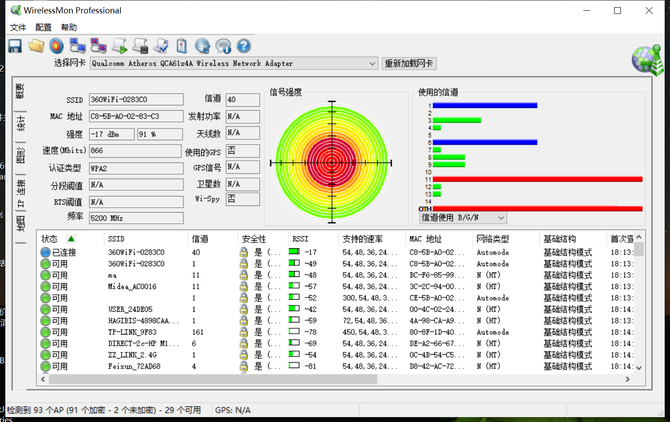Screen dimensions: 670x422
Task: Click the lock icon in the Midea_AC0016 row
Action: 243,285
